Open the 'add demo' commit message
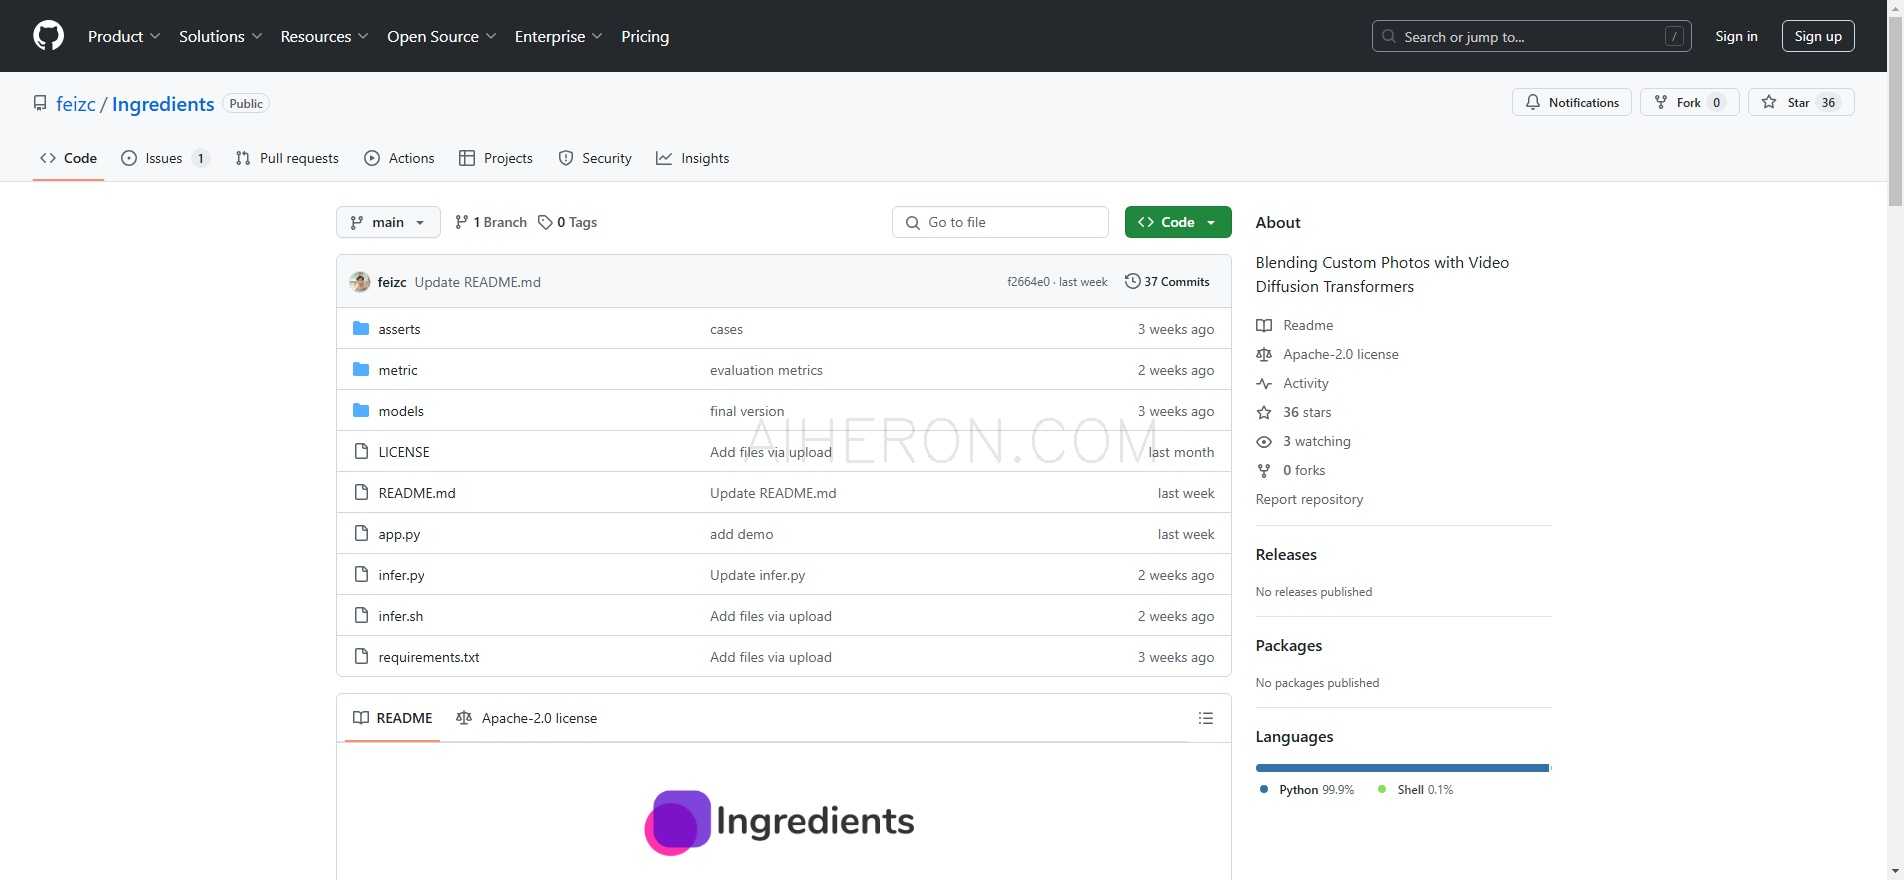The image size is (1904, 880). [741, 534]
